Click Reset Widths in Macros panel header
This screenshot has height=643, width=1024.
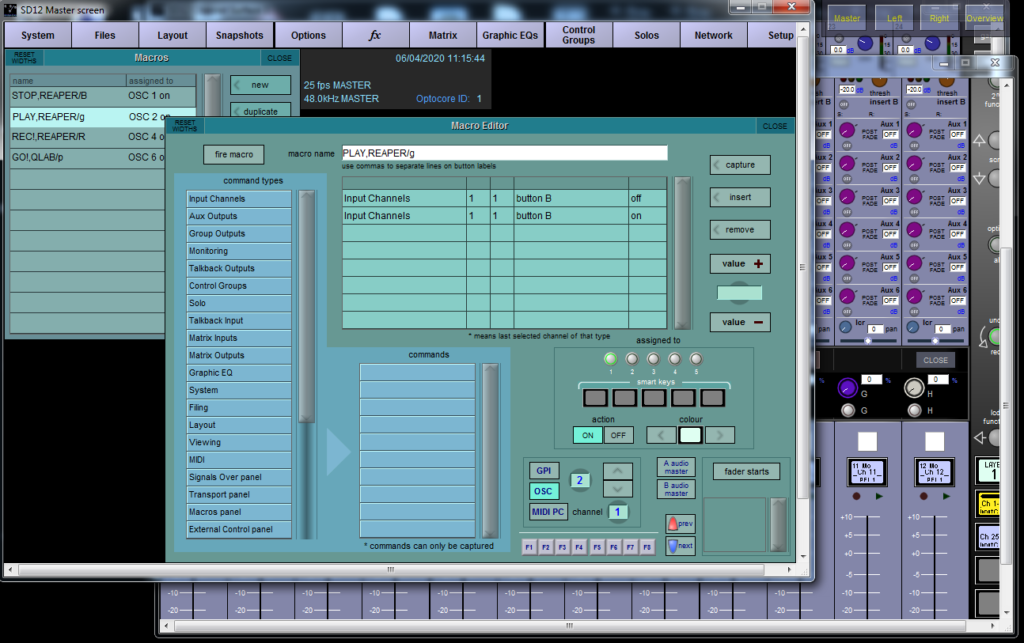[x=25, y=58]
